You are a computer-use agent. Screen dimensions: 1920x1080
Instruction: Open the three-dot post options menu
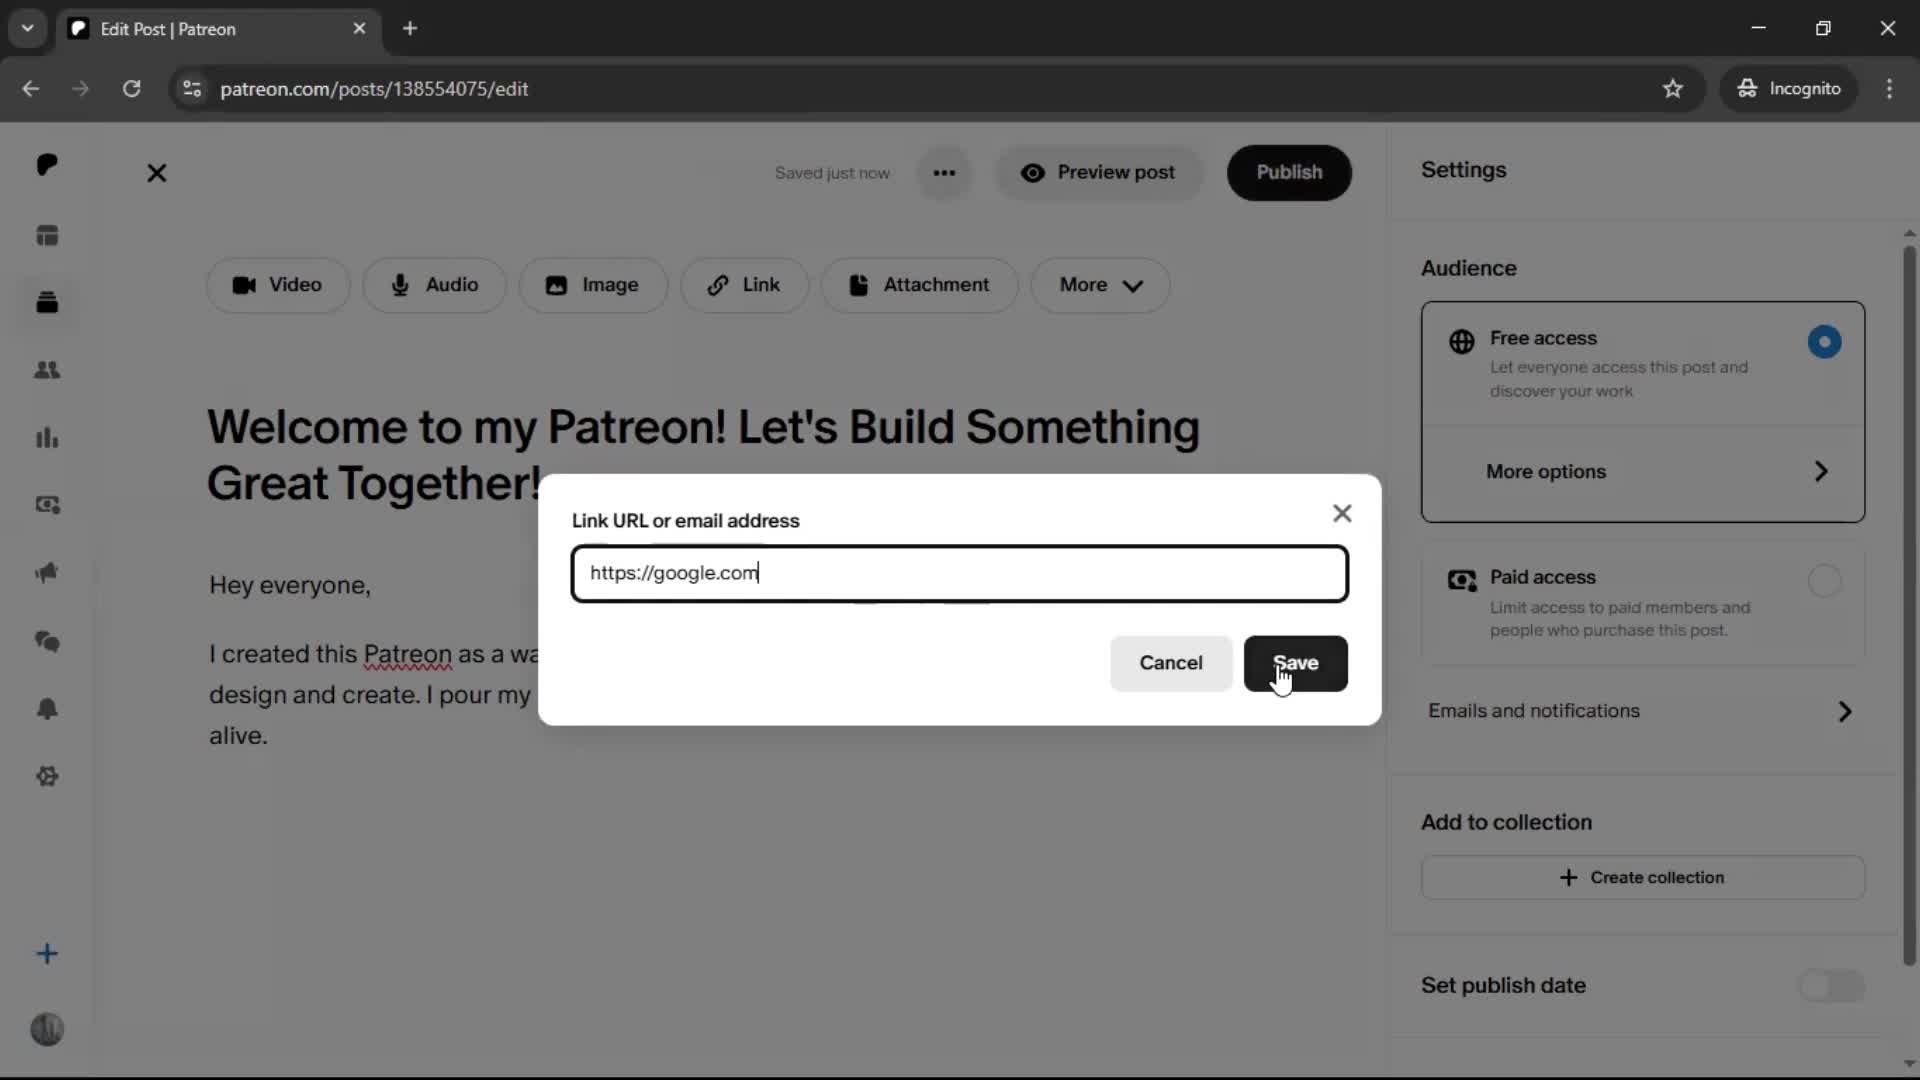point(944,173)
